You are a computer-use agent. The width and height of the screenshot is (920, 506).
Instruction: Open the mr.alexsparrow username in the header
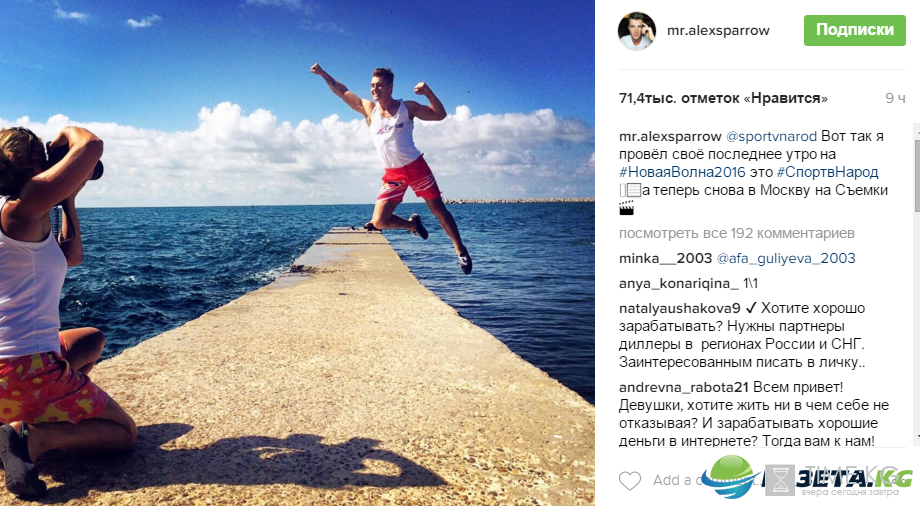point(718,31)
